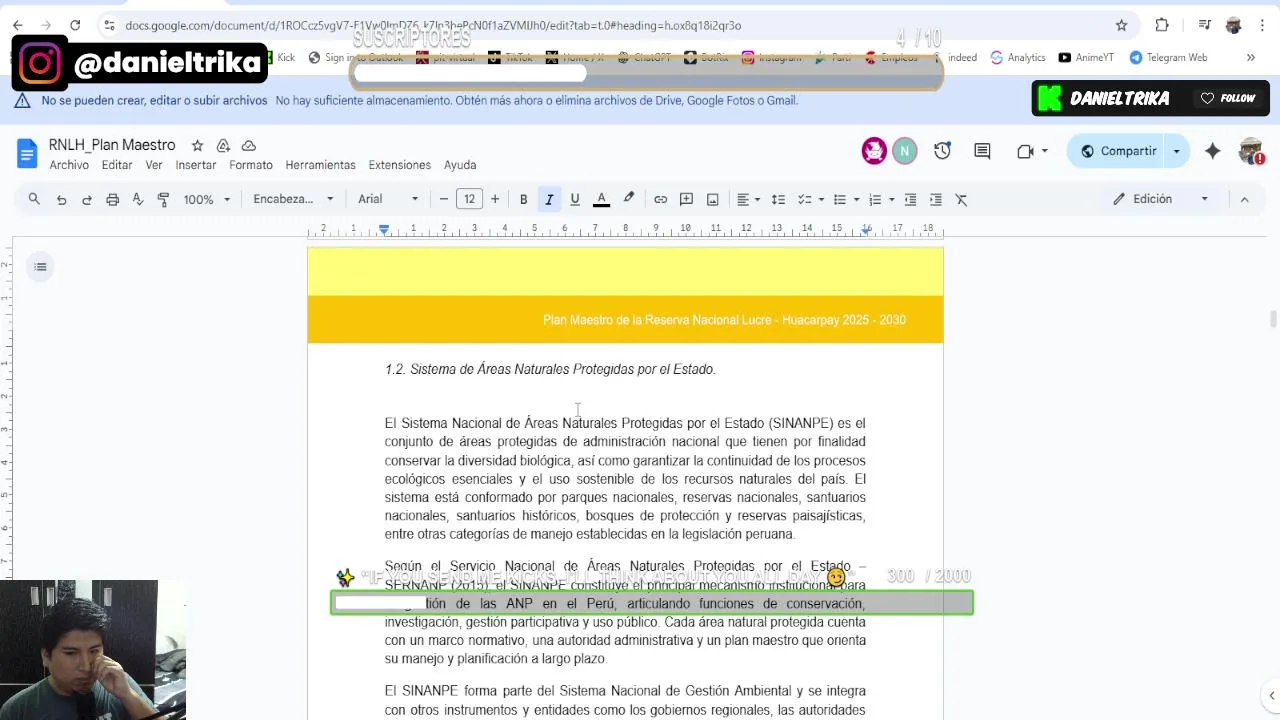Run spelling and grammar check
Image resolution: width=1280 pixels, height=720 pixels.
(x=138, y=199)
